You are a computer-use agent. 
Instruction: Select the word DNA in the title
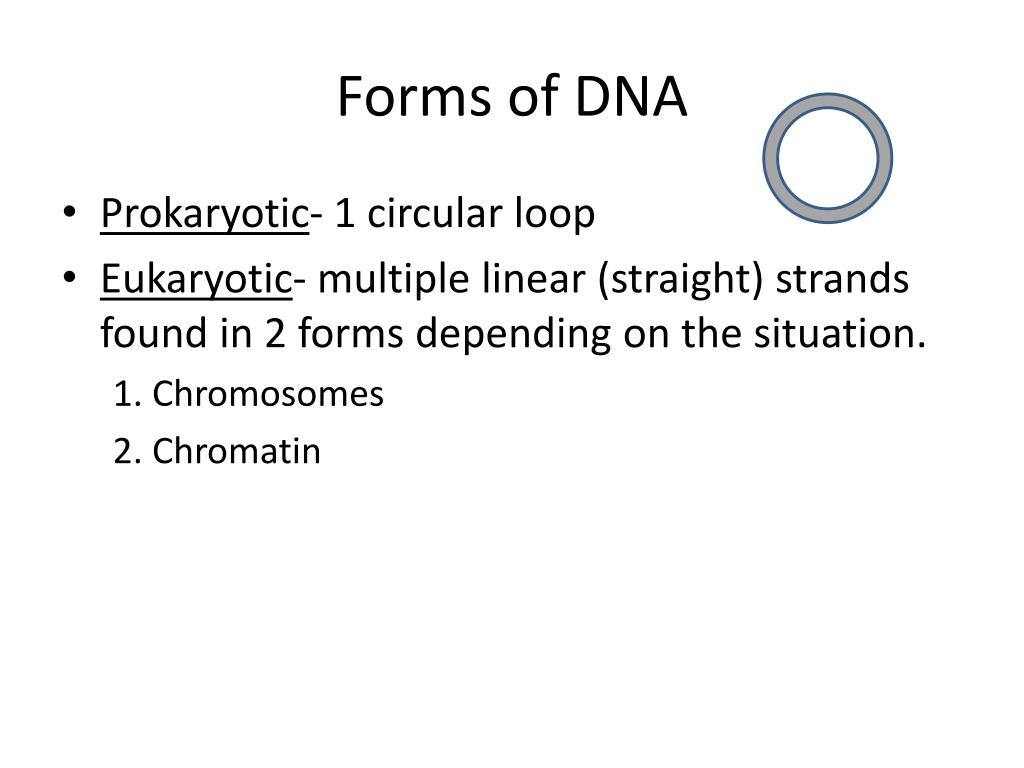point(631,97)
